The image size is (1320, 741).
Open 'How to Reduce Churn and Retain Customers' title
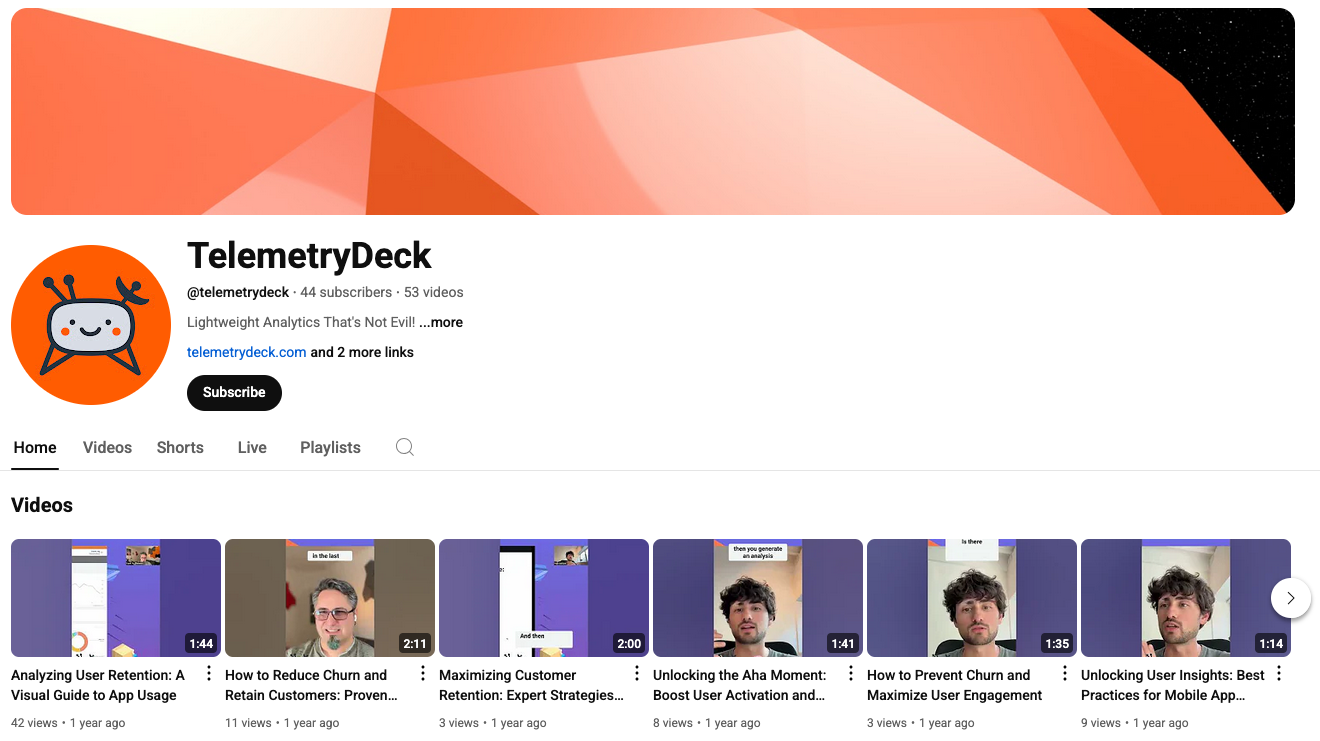pyautogui.click(x=311, y=685)
